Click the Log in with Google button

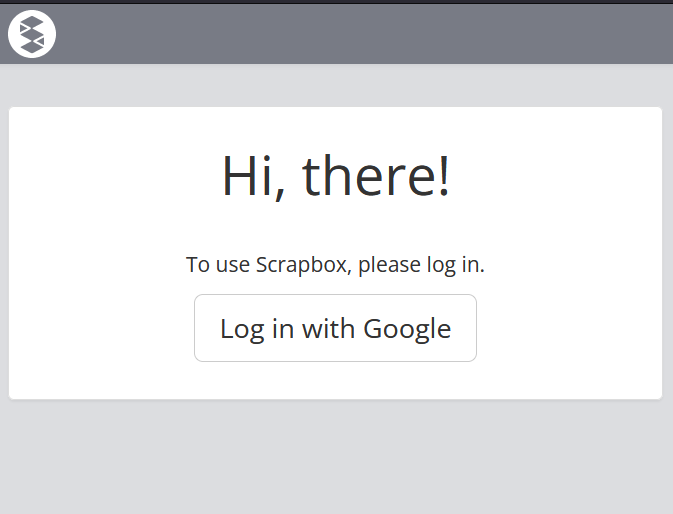coord(335,328)
